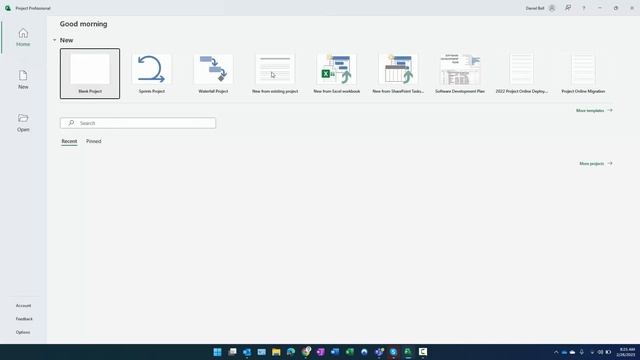Click the user account profile icon
Screen dimensions: 640x360
(x=552, y=8)
